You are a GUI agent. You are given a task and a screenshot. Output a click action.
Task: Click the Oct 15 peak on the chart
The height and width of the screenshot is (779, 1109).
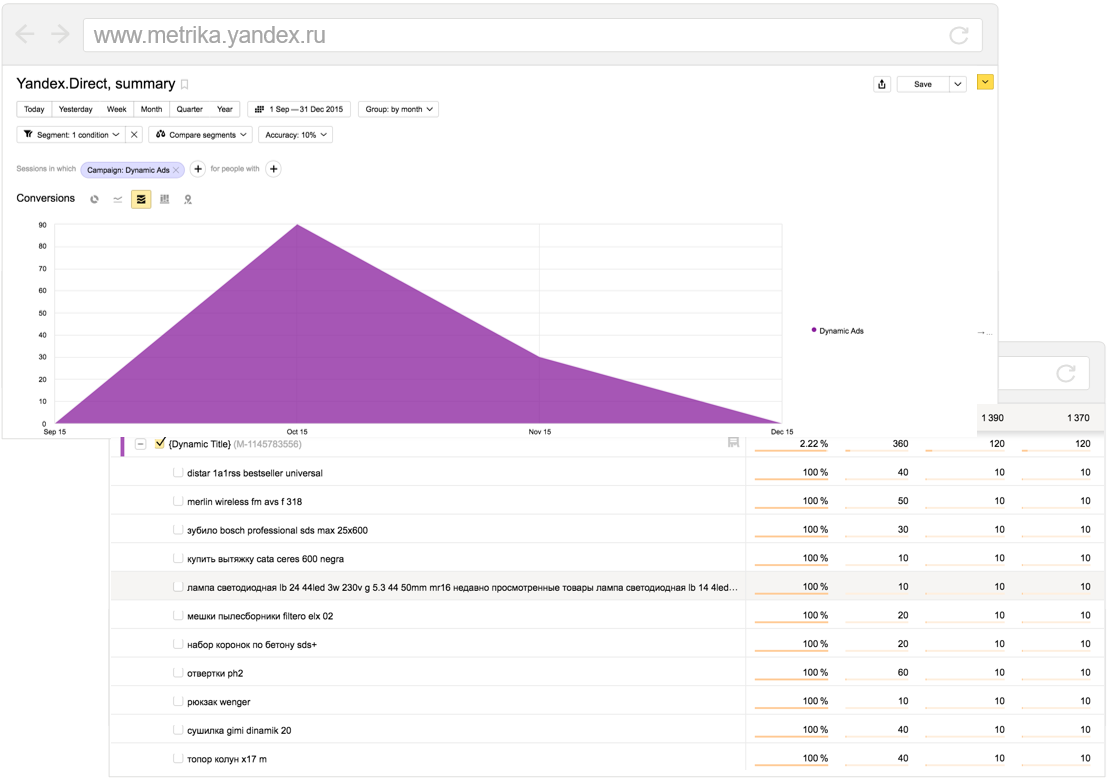pyautogui.click(x=297, y=225)
